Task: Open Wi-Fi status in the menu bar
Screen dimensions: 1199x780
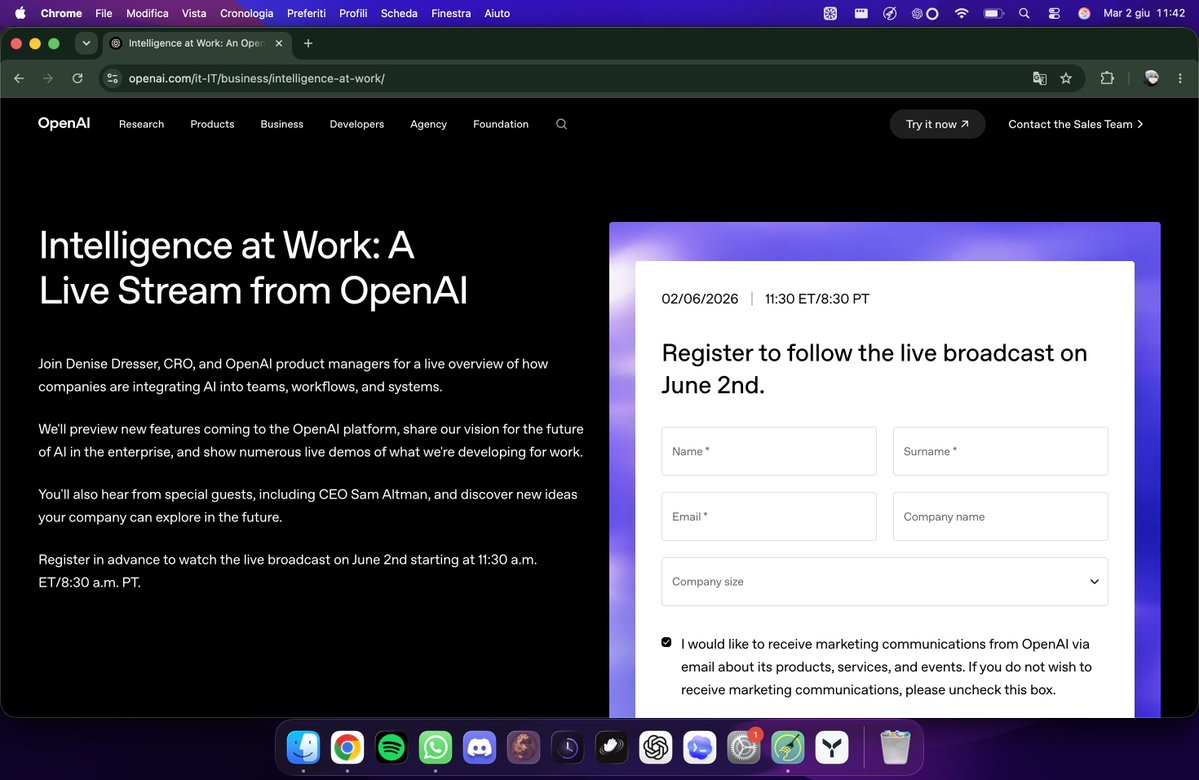Action: coord(961,13)
